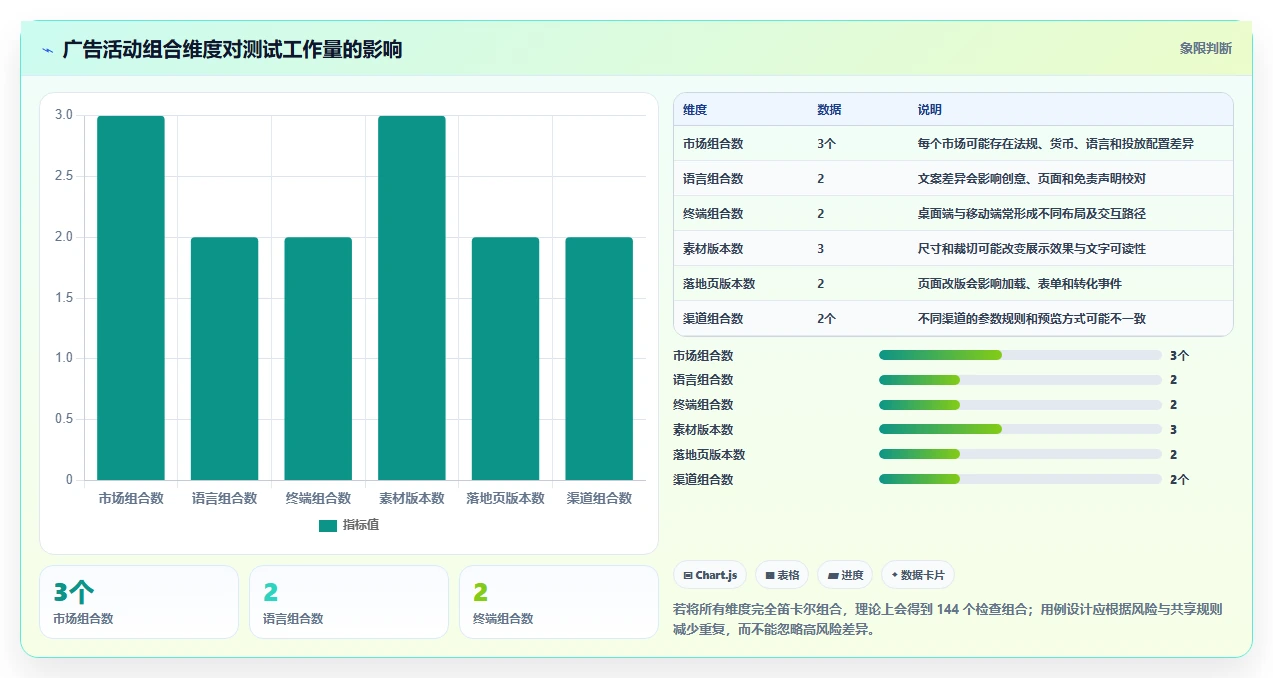Click the description 尺寸和裁切可能改变展示效果与文字可读性

tap(1032, 249)
